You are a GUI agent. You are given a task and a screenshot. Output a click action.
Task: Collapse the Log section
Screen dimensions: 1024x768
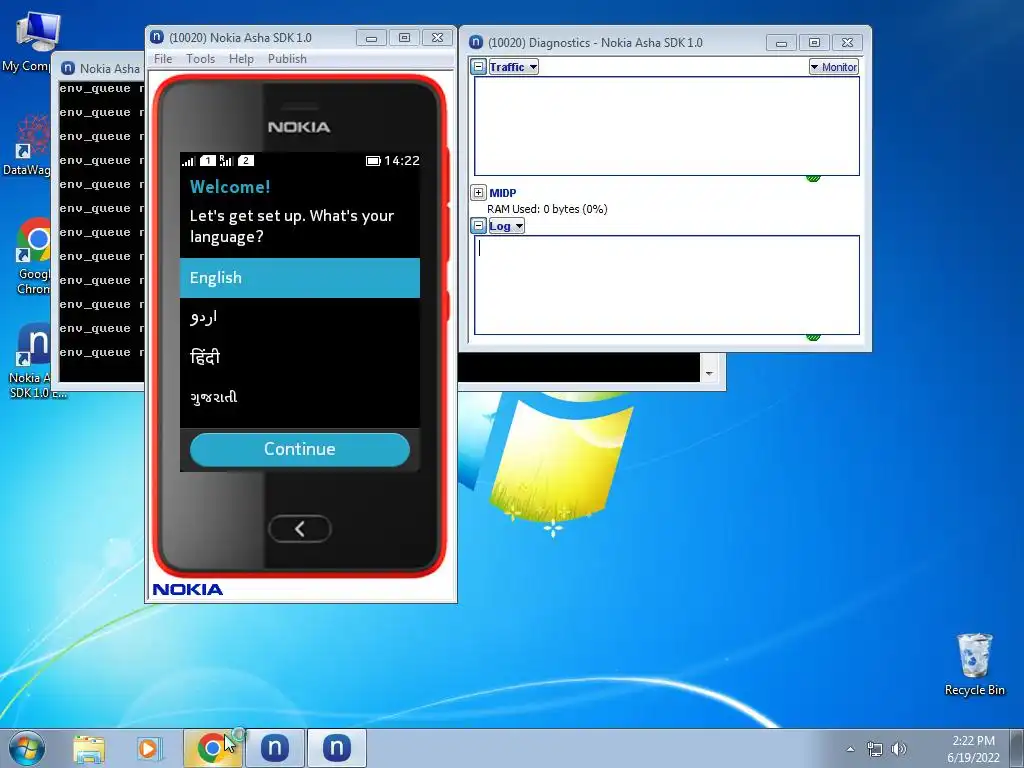click(x=479, y=226)
